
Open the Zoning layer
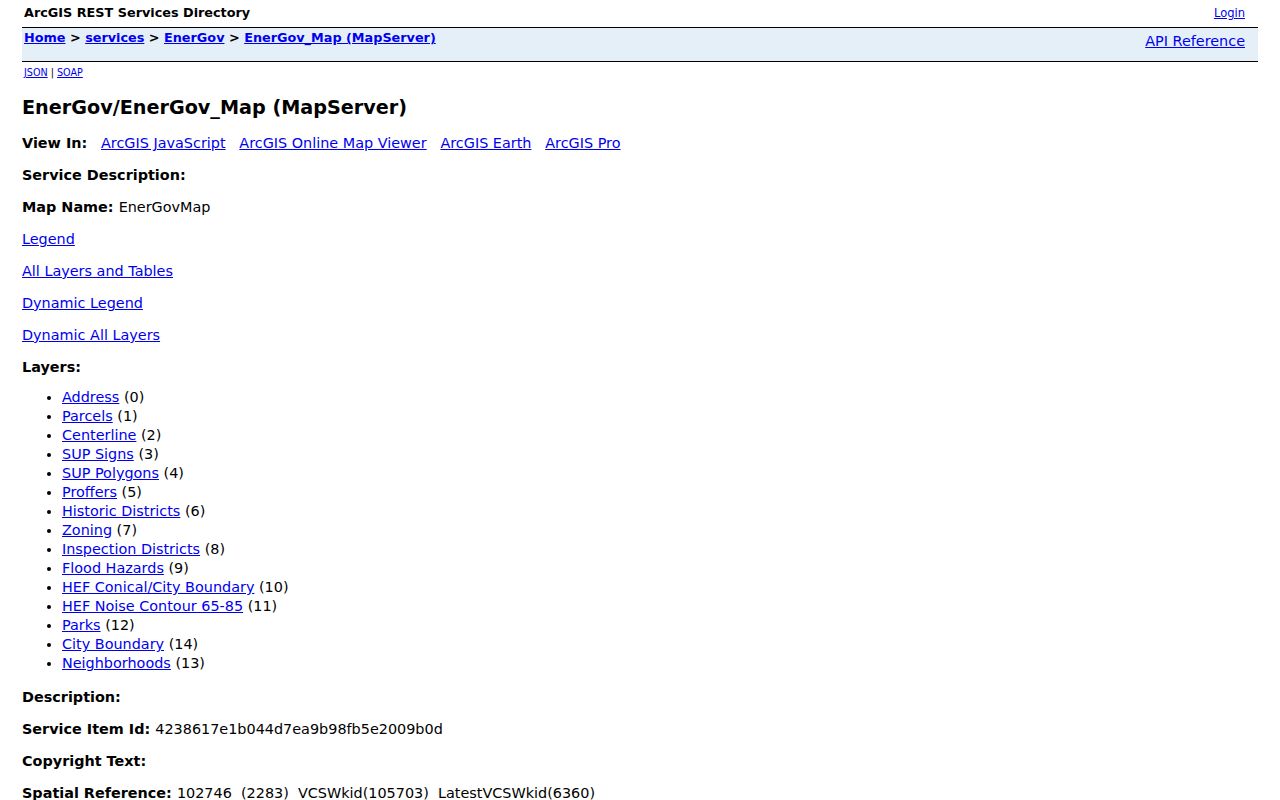point(87,530)
